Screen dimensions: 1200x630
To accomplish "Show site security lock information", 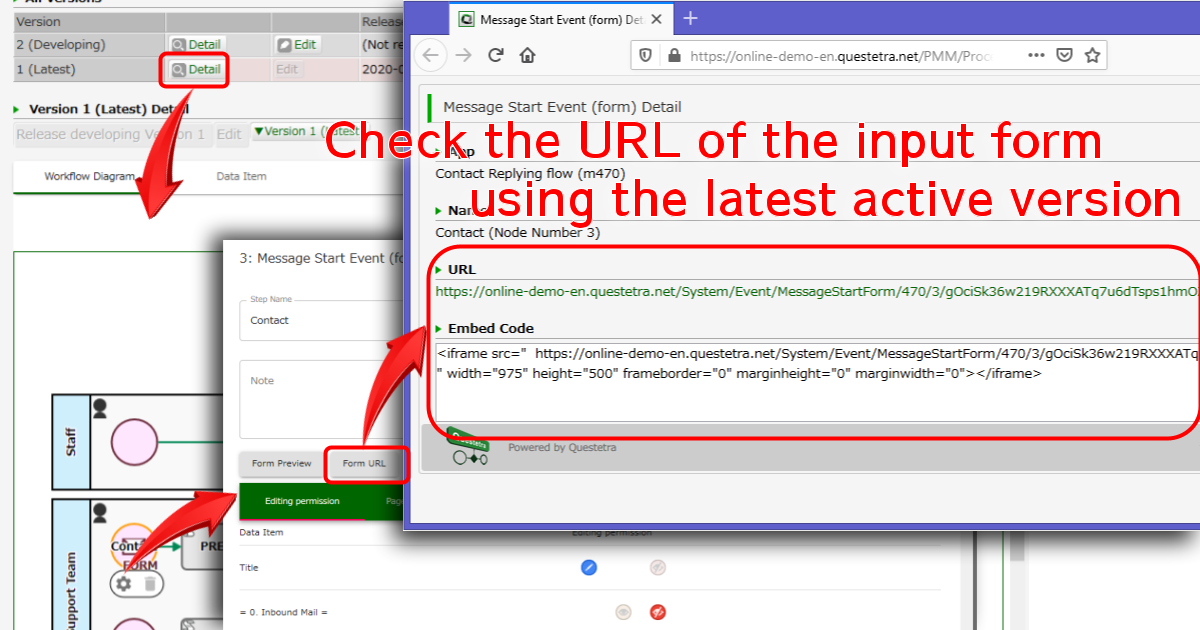I will pyautogui.click(x=674, y=56).
